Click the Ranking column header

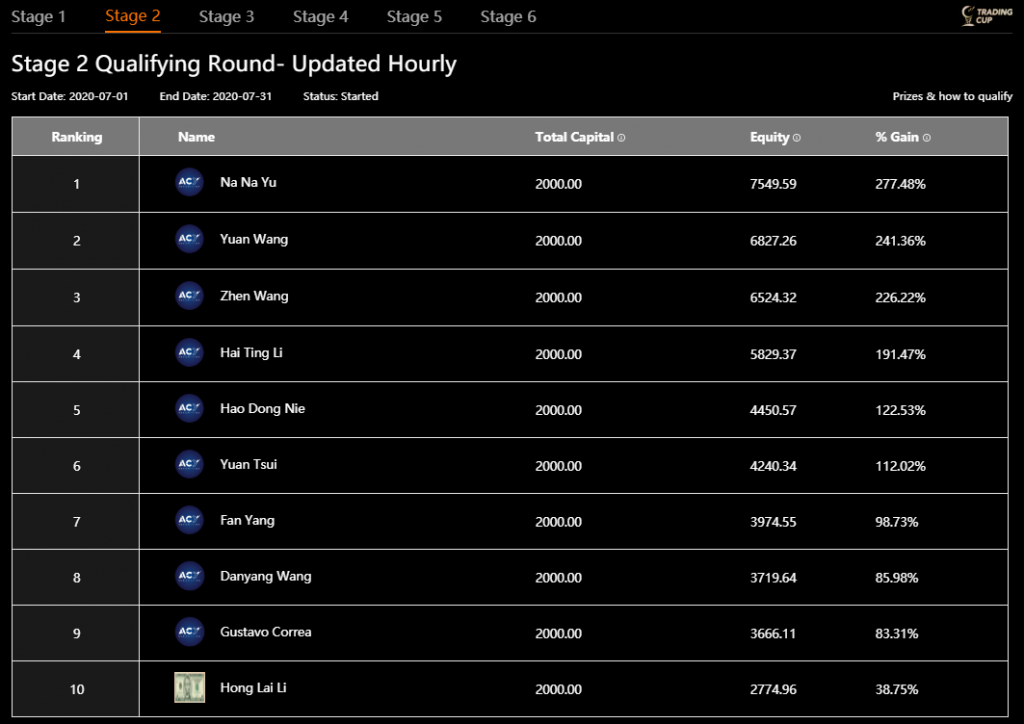pyautogui.click(x=77, y=137)
